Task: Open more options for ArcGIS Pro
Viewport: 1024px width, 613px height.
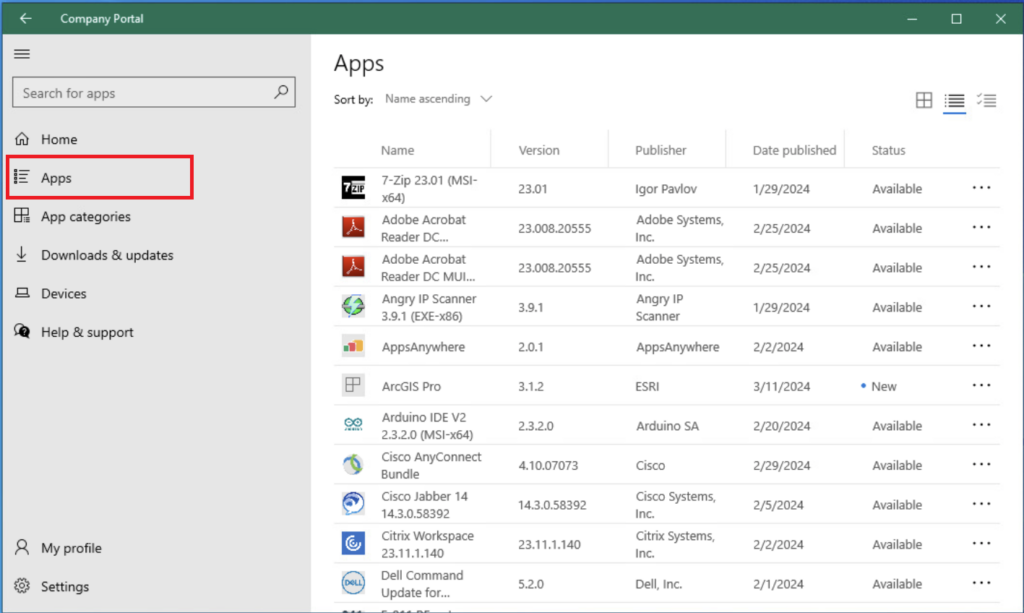Action: click(x=981, y=386)
